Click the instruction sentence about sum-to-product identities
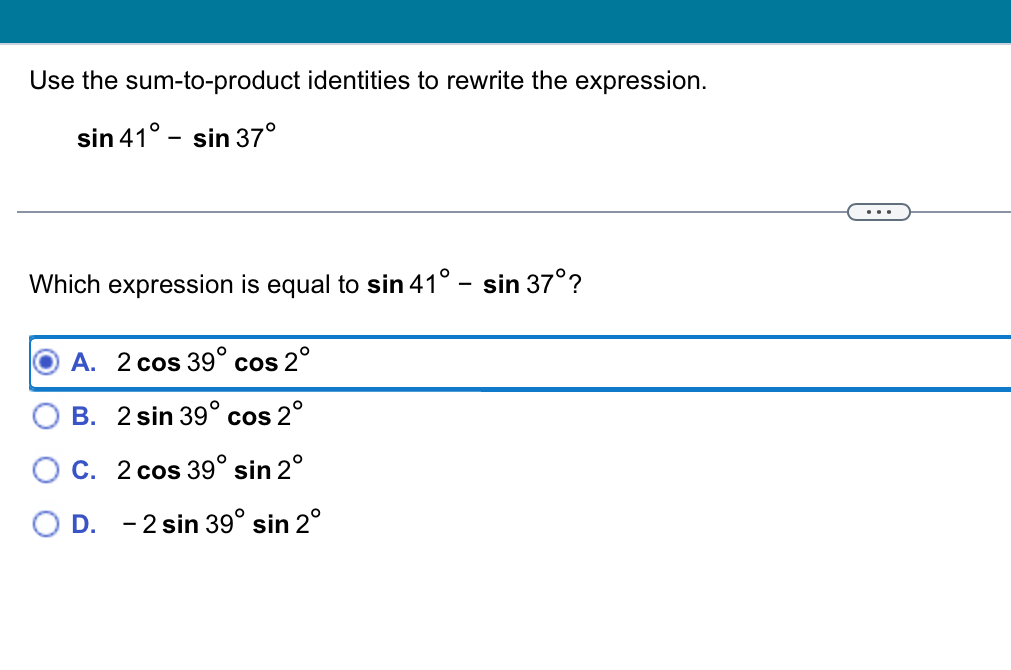Image resolution: width=1011 pixels, height=670 pixels. [368, 81]
